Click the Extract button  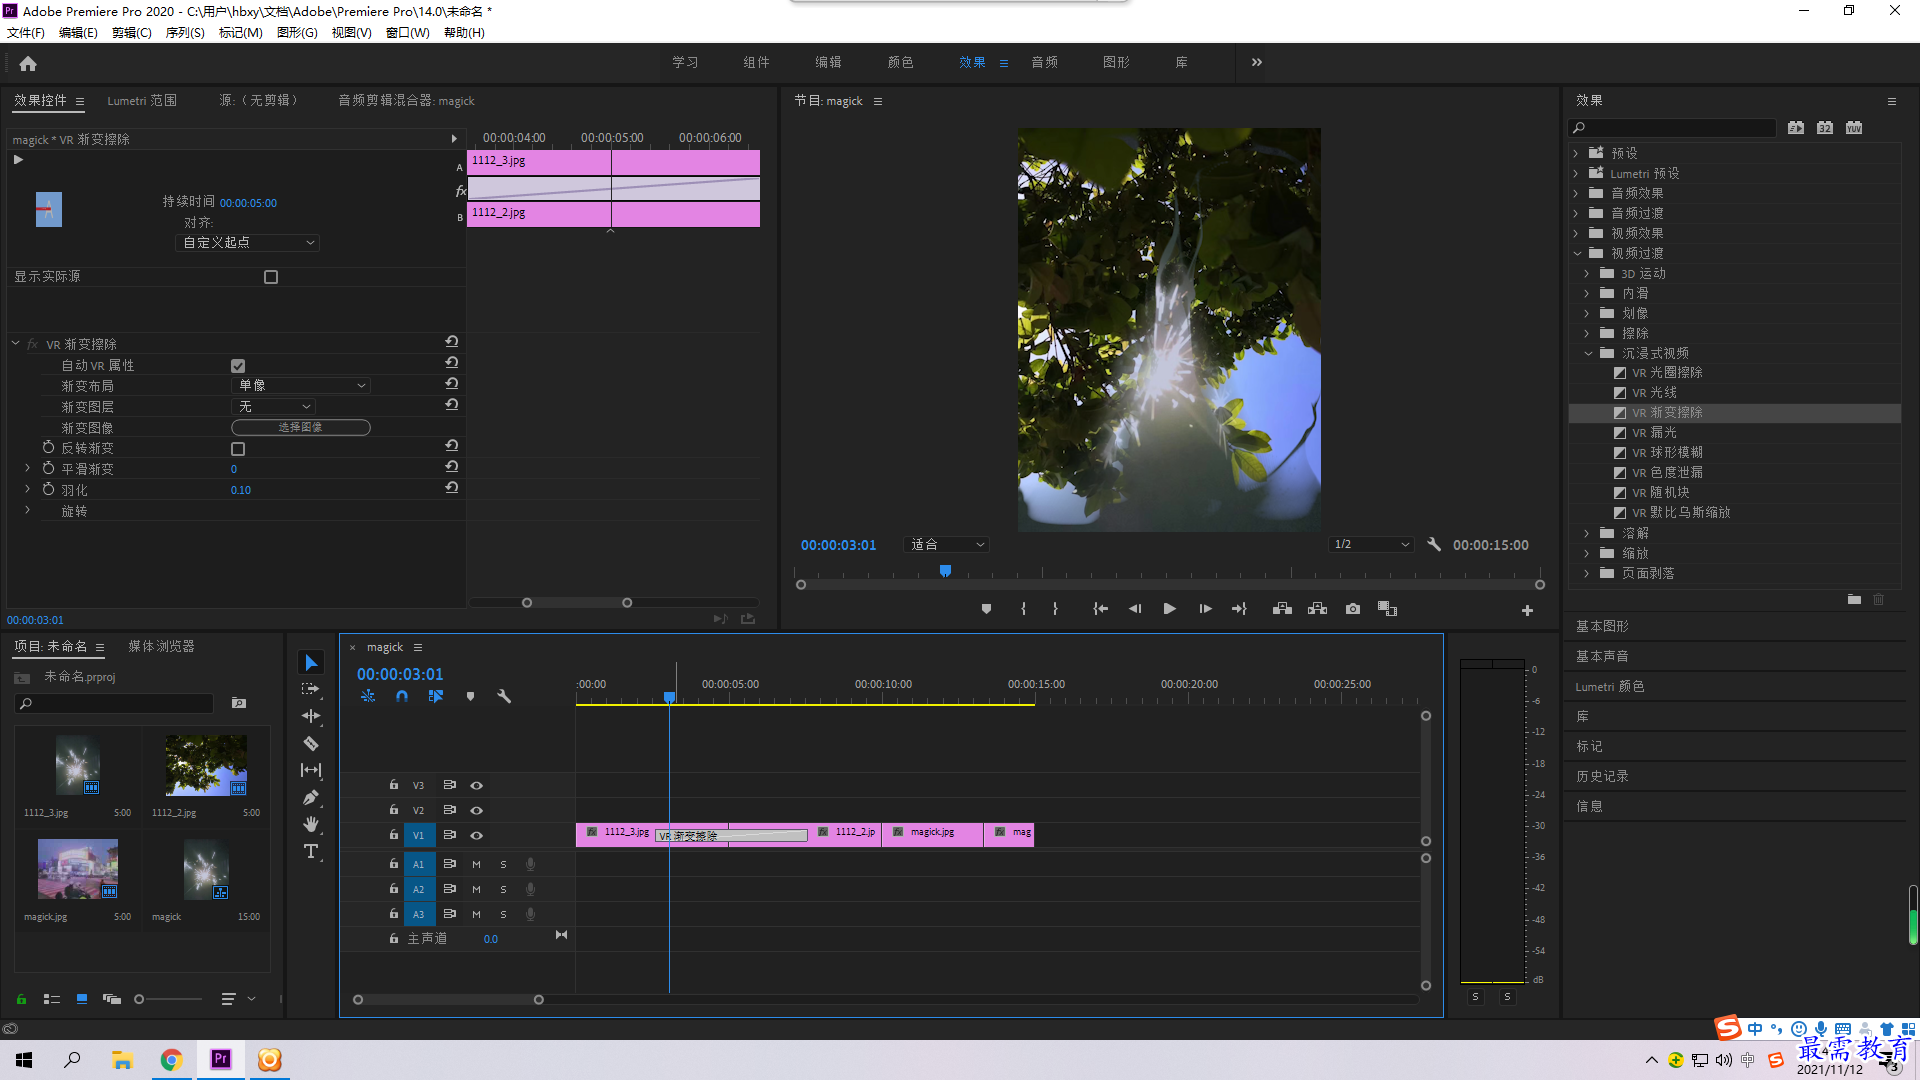click(1317, 609)
